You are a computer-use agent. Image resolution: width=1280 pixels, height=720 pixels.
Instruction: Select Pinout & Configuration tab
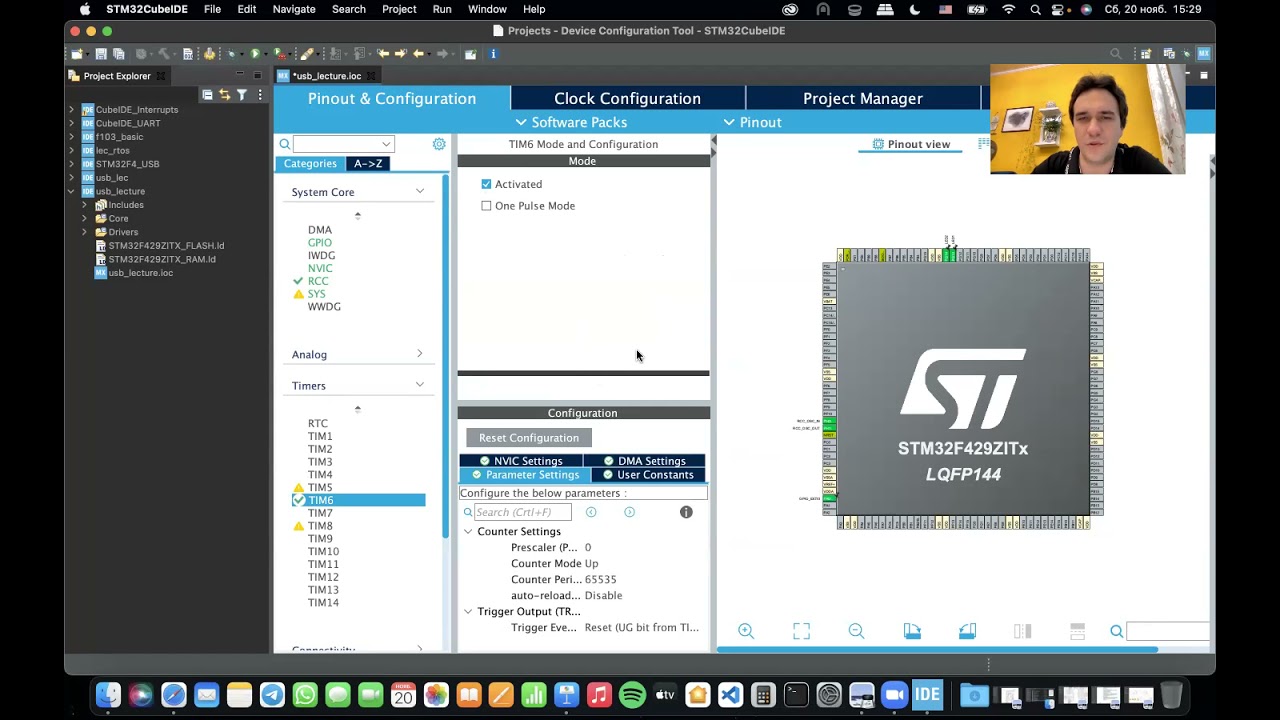392,98
